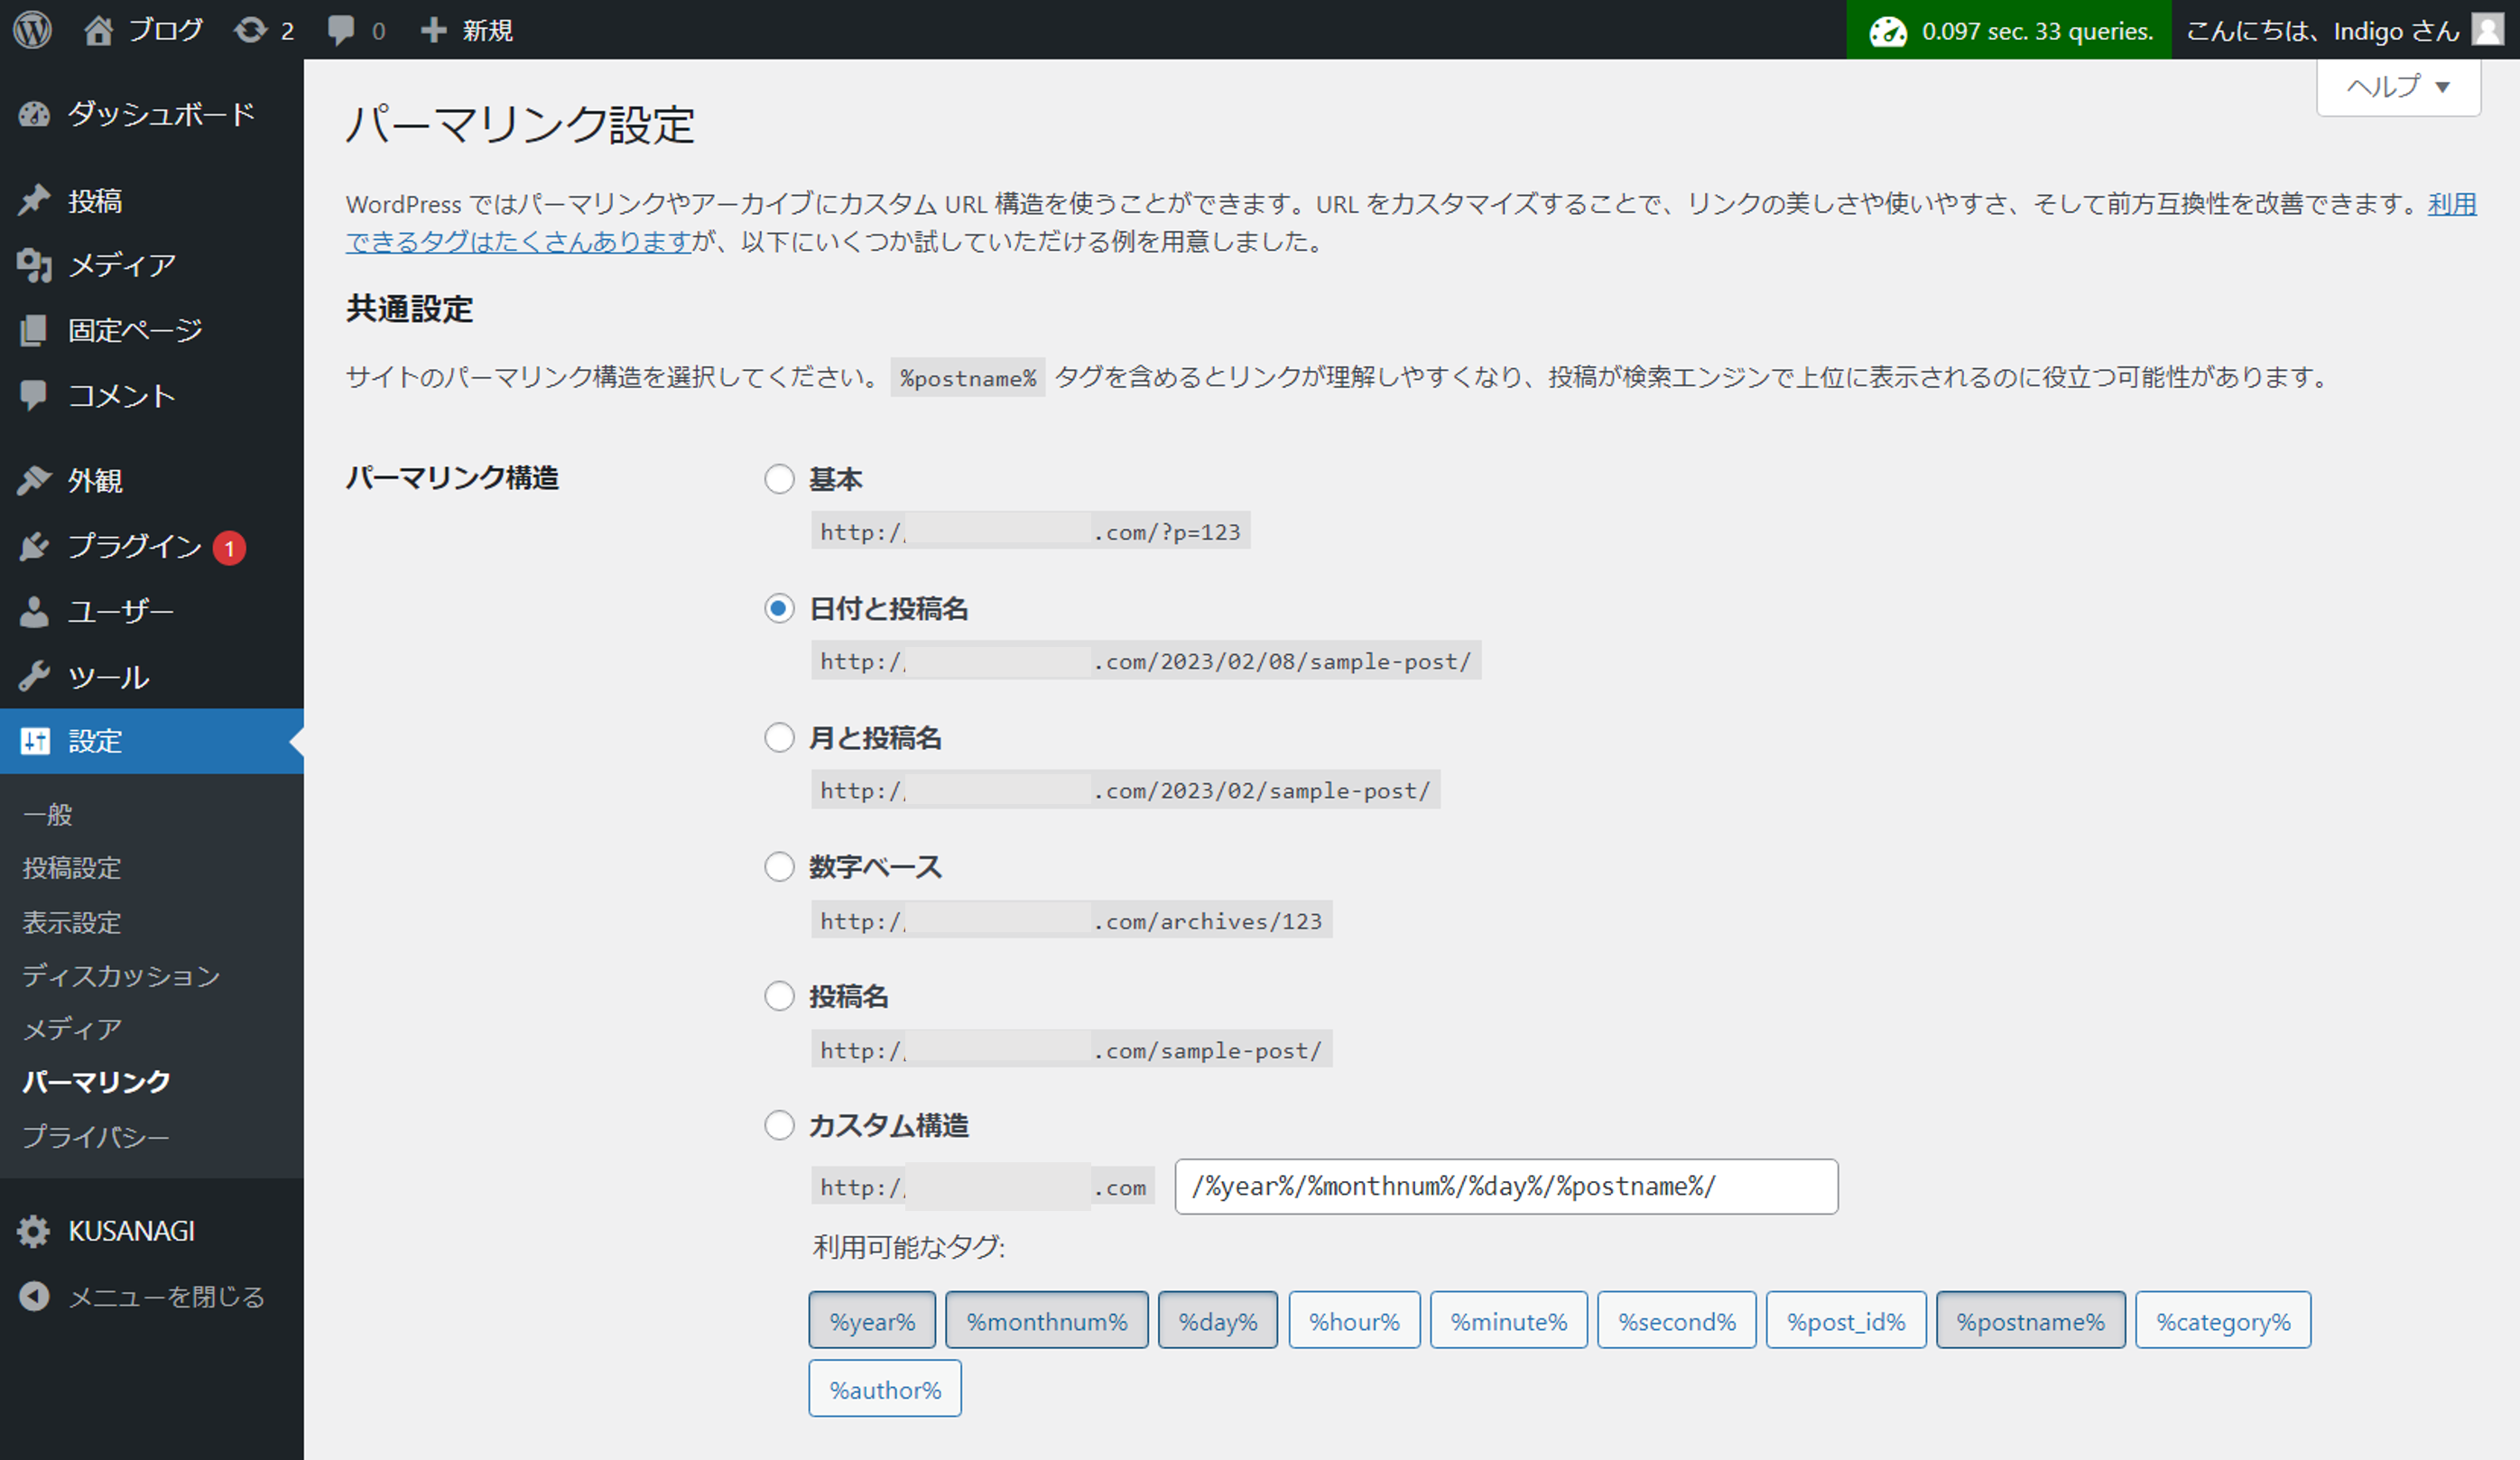Click the KUSANAGI gear icon
This screenshot has width=2520, height=1460.
pos(33,1231)
